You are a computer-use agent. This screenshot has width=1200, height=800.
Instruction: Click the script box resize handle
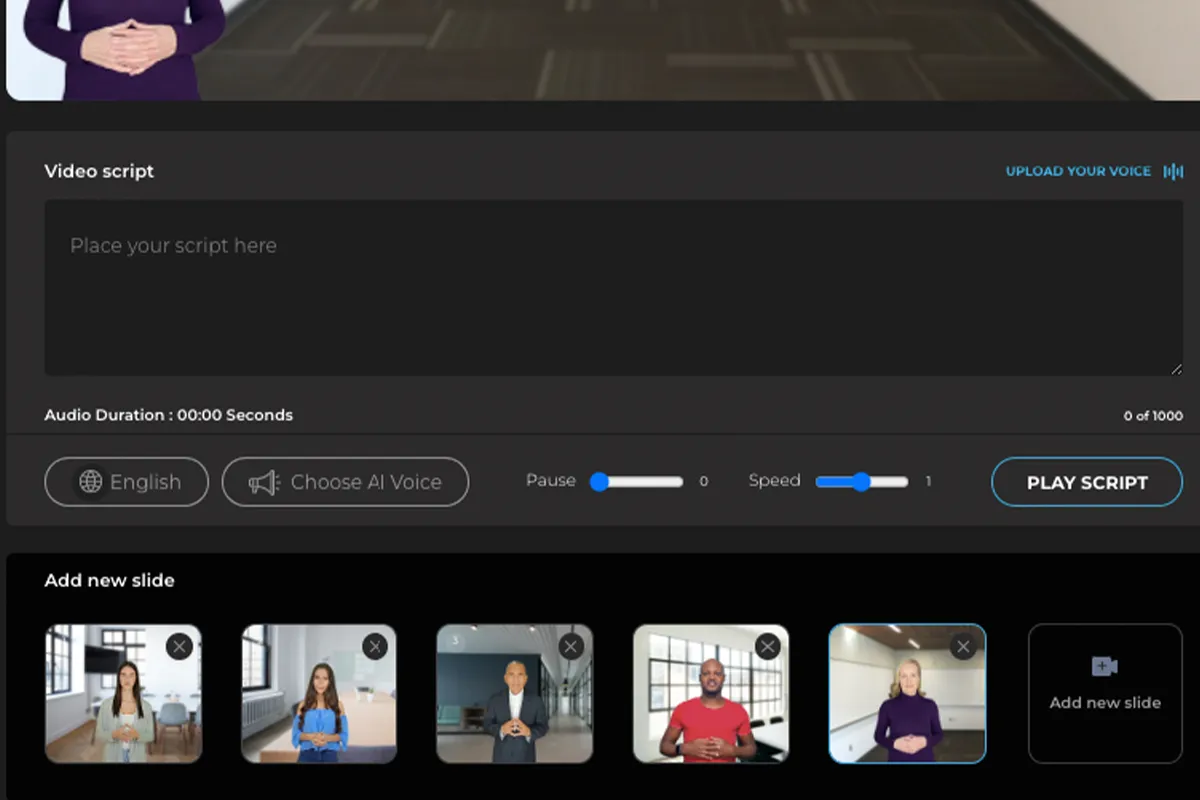1176,369
